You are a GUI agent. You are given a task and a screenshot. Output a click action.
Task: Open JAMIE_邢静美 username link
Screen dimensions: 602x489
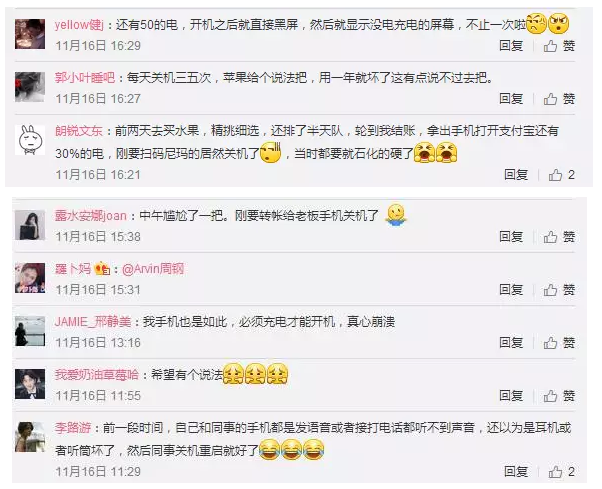(93, 321)
